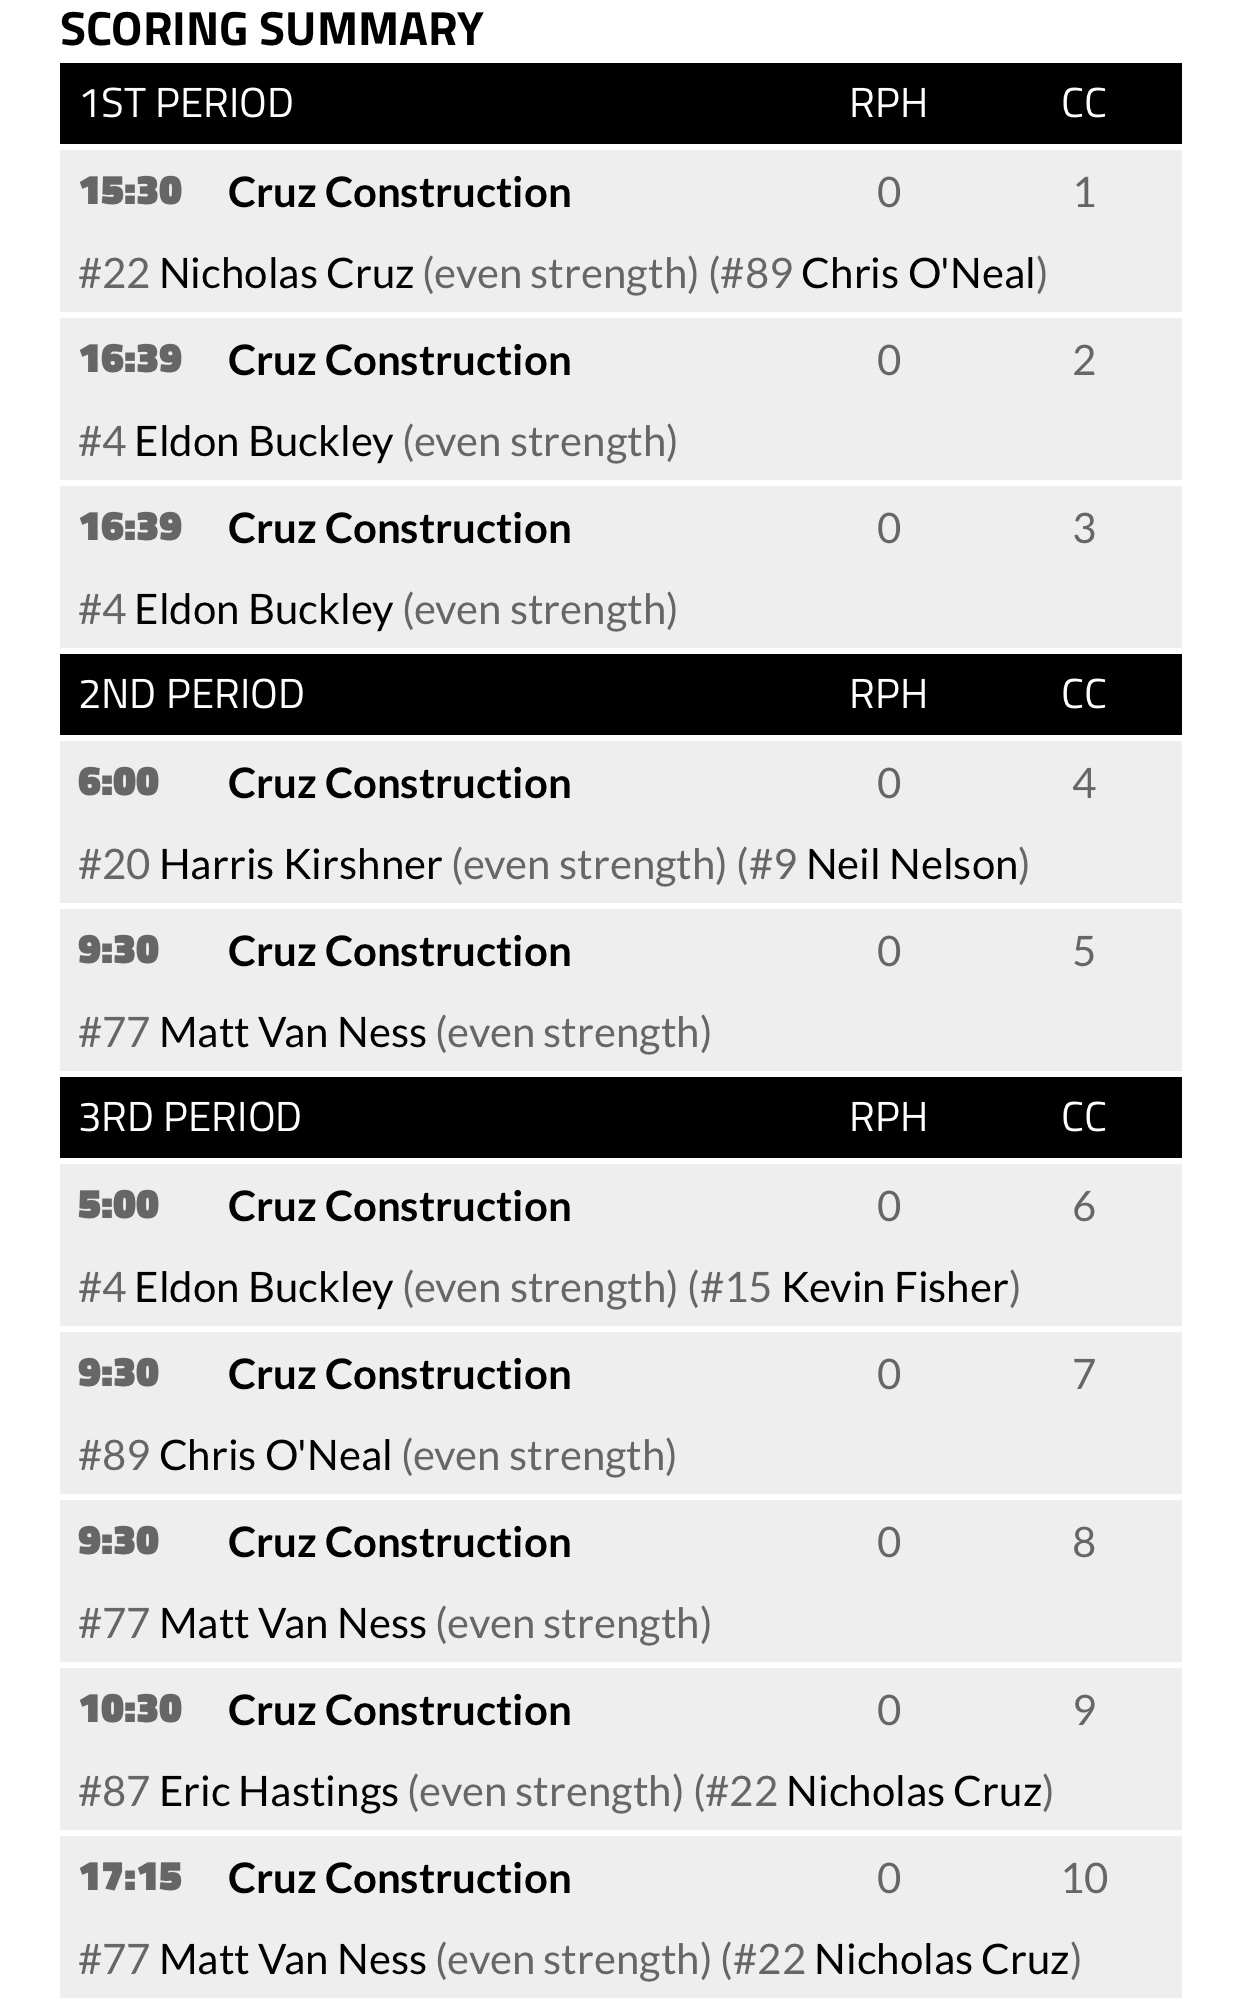Open Cruz Construction team at 17:15 goal

pyautogui.click(x=399, y=1879)
